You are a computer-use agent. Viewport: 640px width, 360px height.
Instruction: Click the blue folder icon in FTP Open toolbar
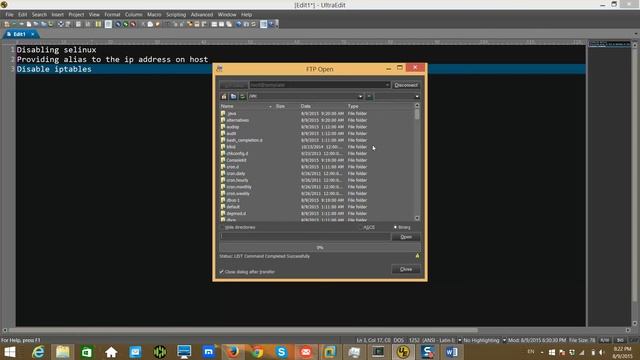click(233, 97)
